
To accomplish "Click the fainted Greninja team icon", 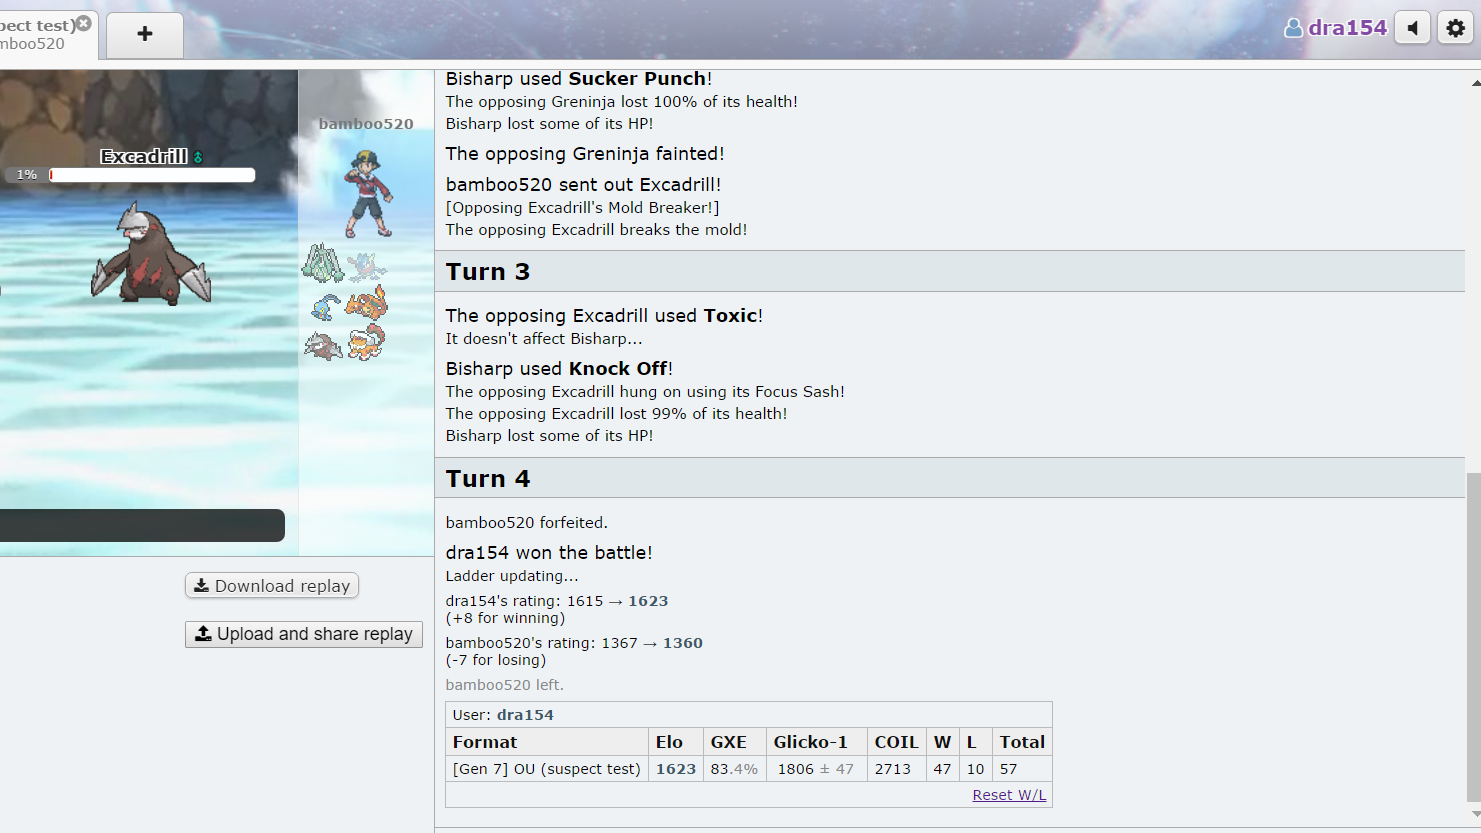I will 366,265.
